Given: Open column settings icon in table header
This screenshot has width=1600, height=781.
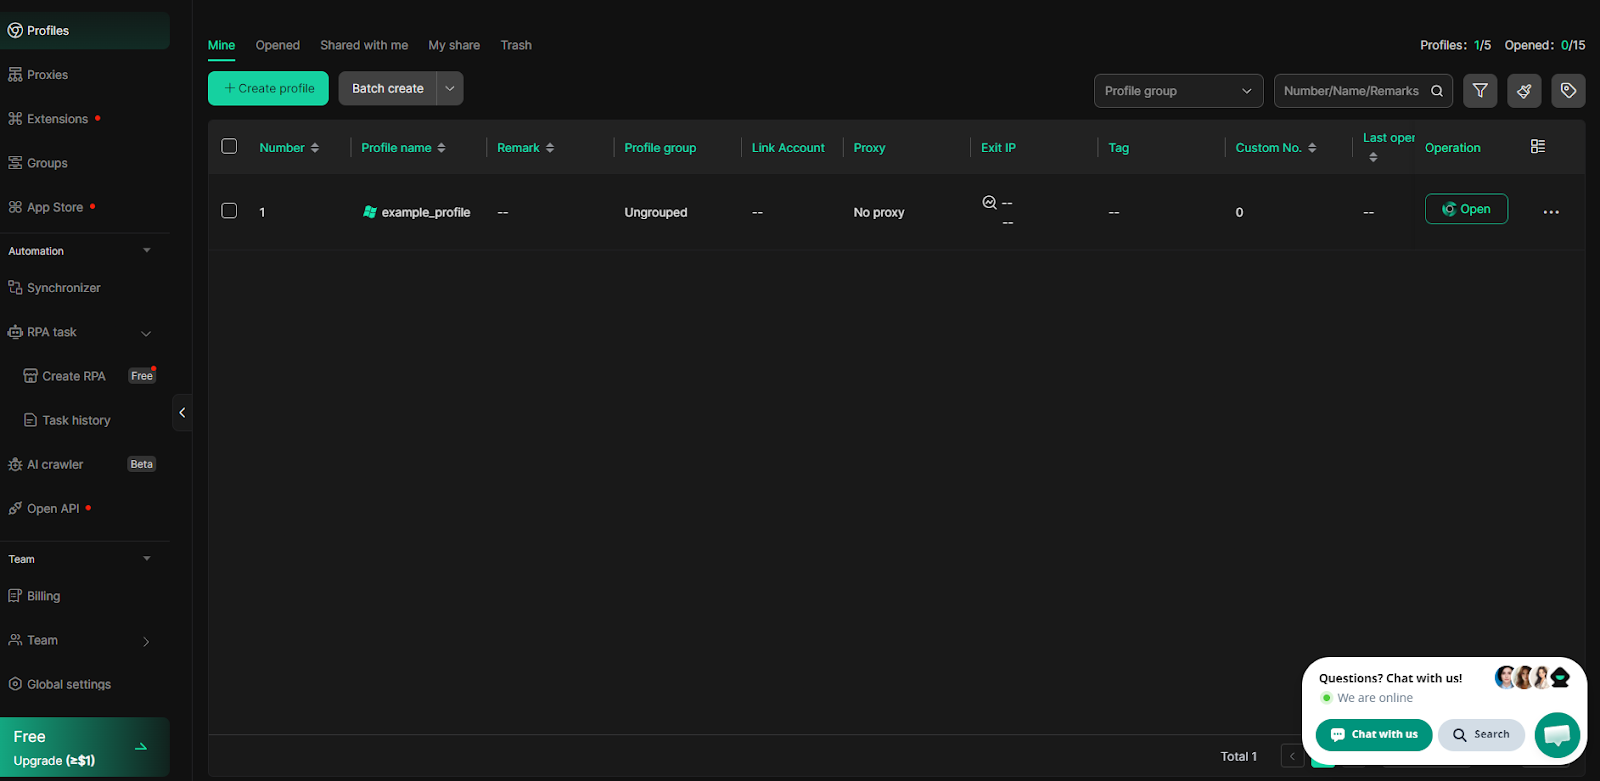Looking at the screenshot, I should point(1538,147).
